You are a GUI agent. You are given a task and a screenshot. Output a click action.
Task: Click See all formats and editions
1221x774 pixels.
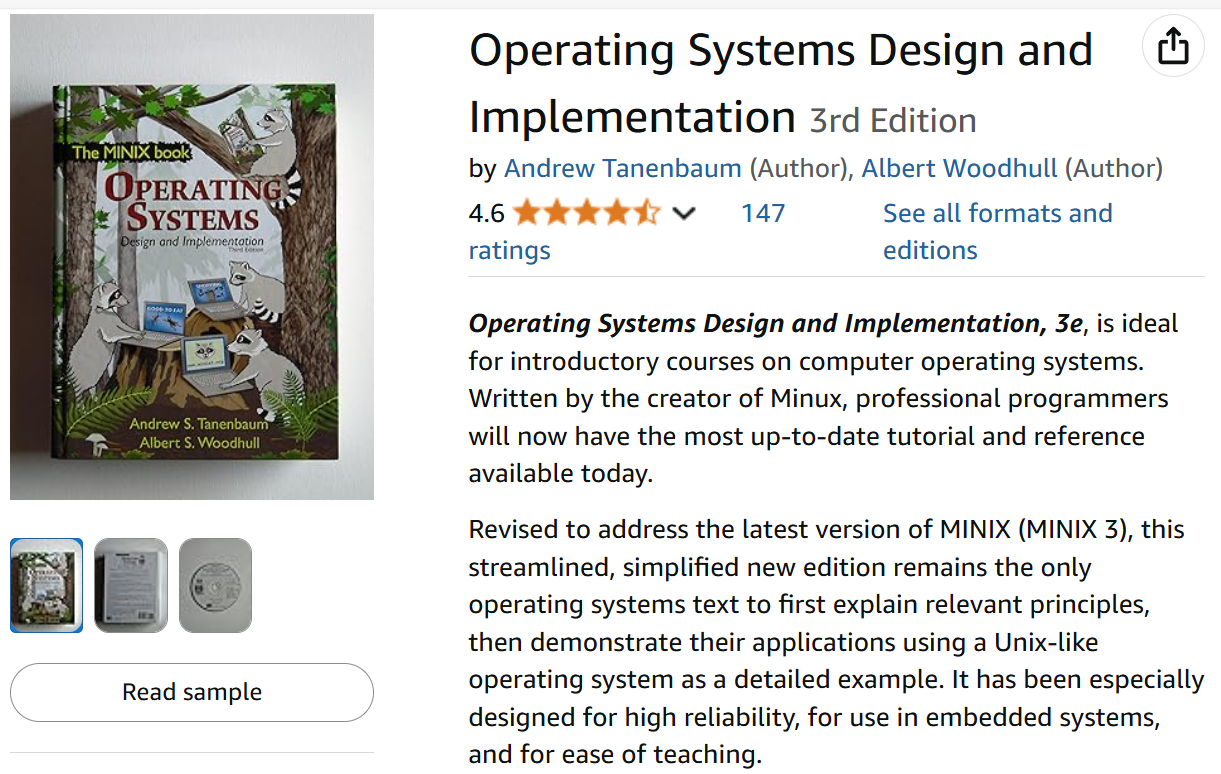[x=997, y=231]
